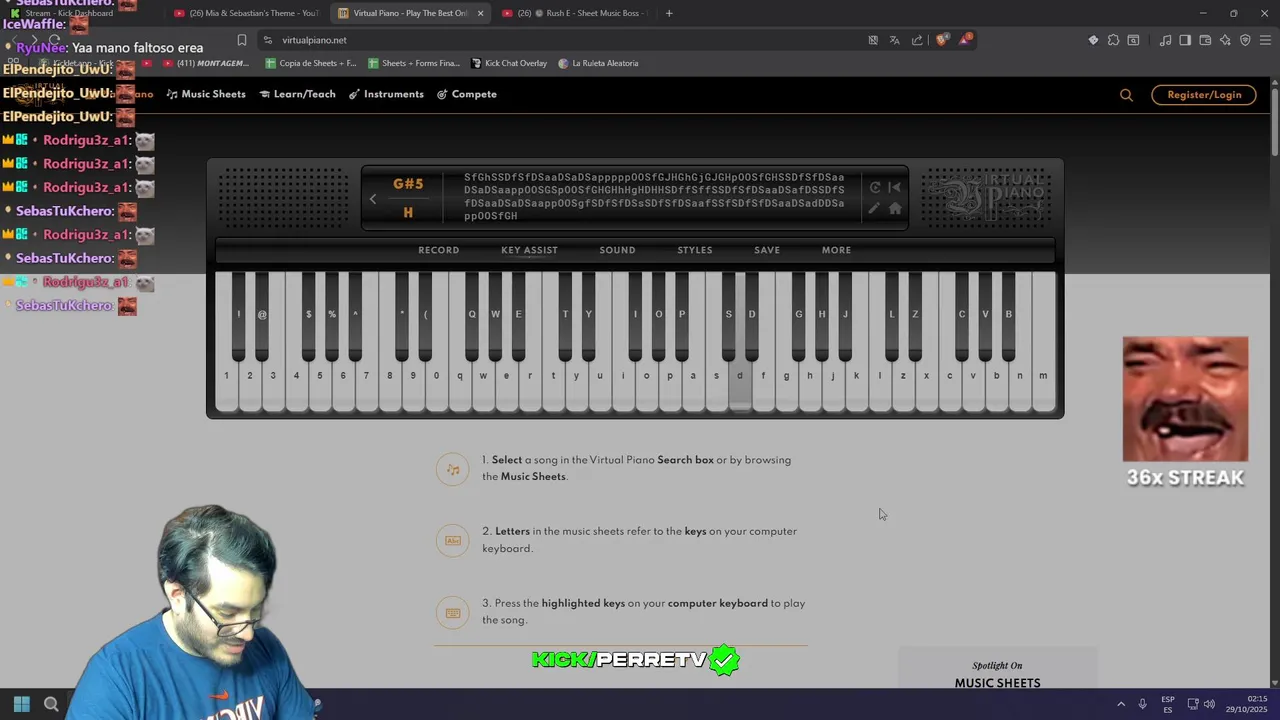The width and height of the screenshot is (1280, 720).
Task: Click the tab search icon in browser toolbar
Action: [x=1133, y=40]
